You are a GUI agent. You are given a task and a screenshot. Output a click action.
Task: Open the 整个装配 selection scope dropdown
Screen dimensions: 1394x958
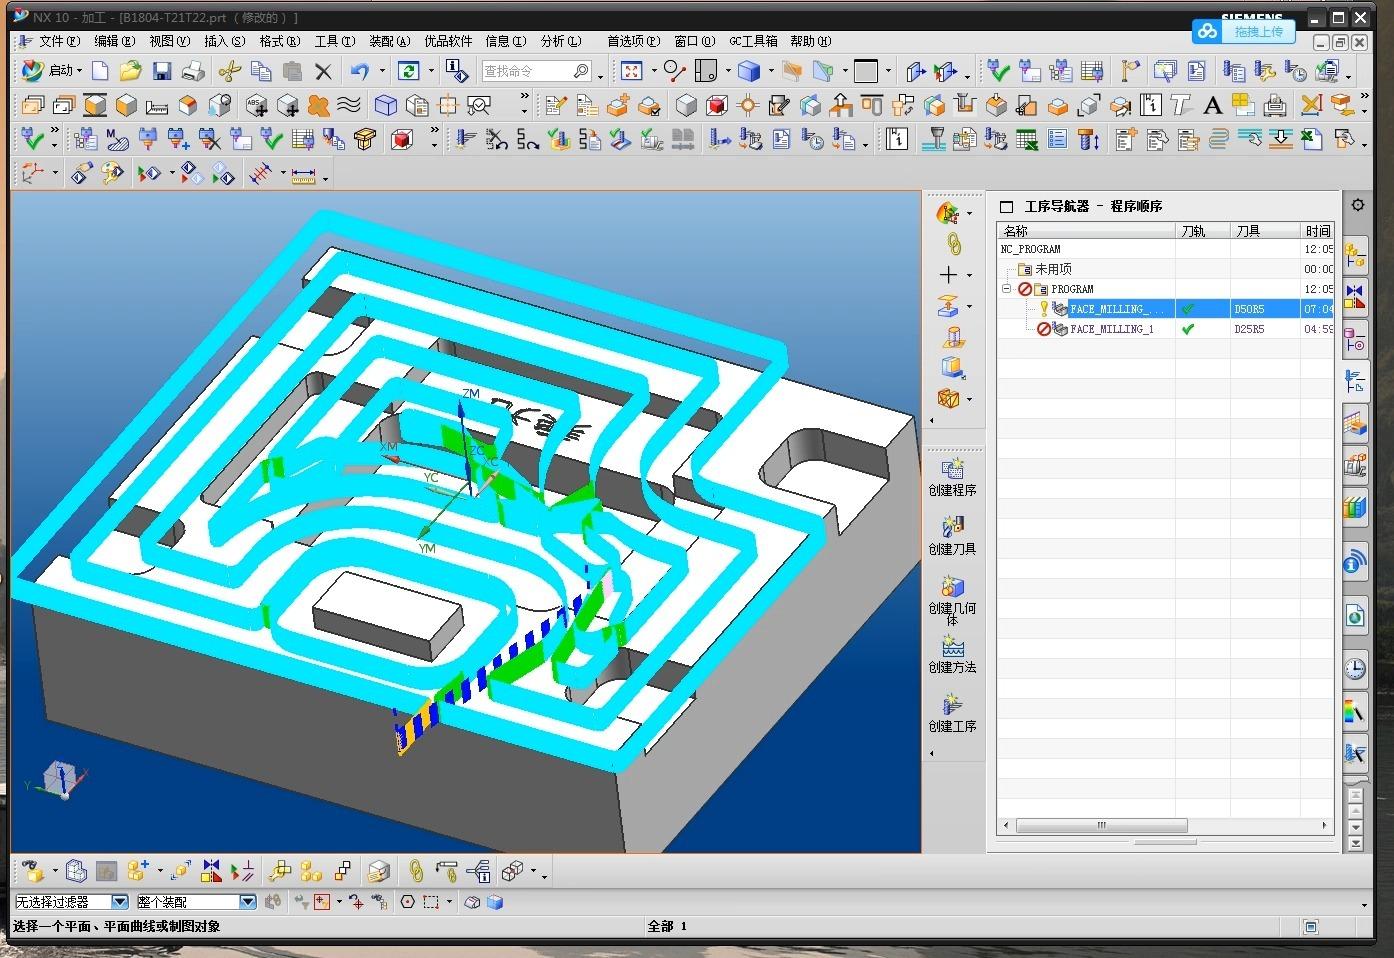coord(247,902)
